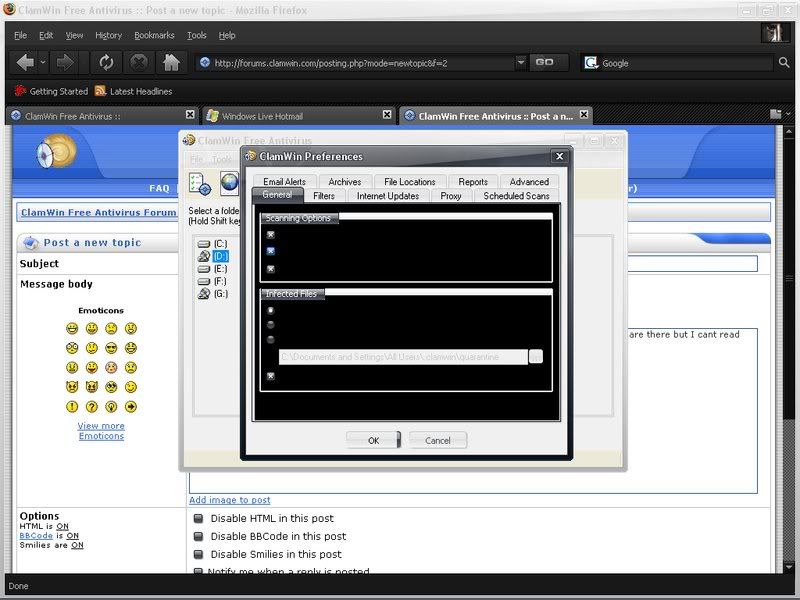Toggle third Scanning Options checkbox
800x600 pixels.
(271, 269)
